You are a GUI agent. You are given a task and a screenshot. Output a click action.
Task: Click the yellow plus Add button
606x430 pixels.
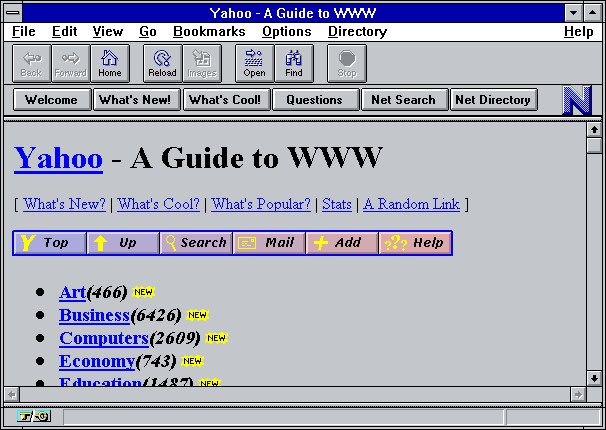(x=342, y=243)
